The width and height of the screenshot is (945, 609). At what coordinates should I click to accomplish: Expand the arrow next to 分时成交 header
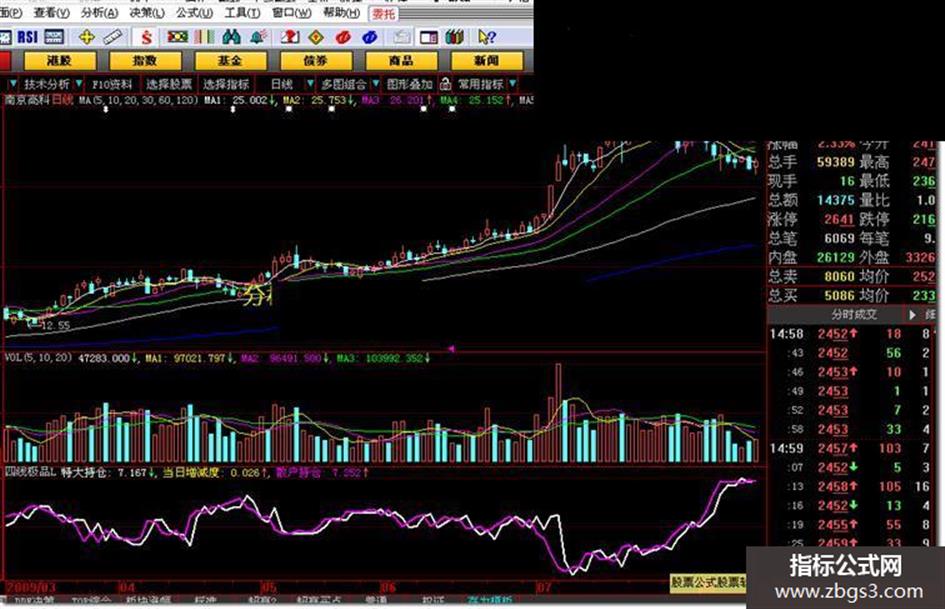pos(912,315)
